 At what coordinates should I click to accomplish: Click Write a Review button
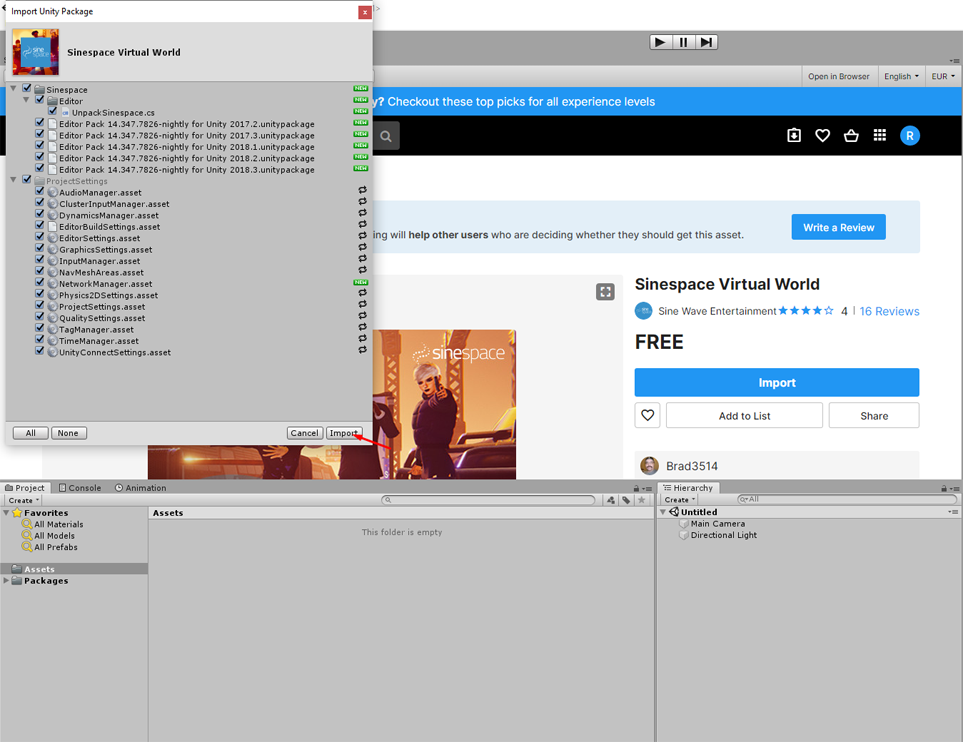tap(838, 227)
